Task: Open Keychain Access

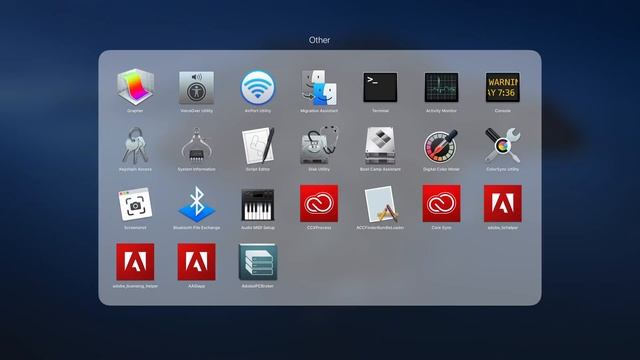Action: point(135,146)
